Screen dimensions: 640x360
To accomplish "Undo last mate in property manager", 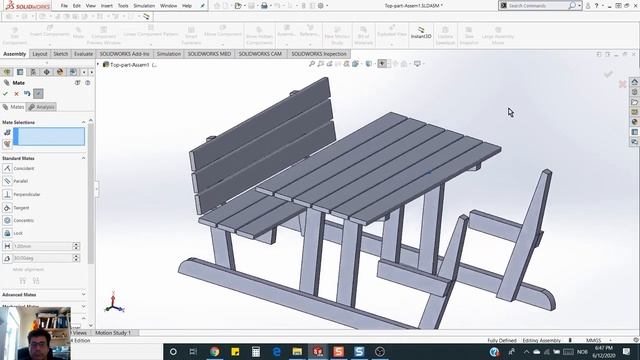I will point(27,94).
